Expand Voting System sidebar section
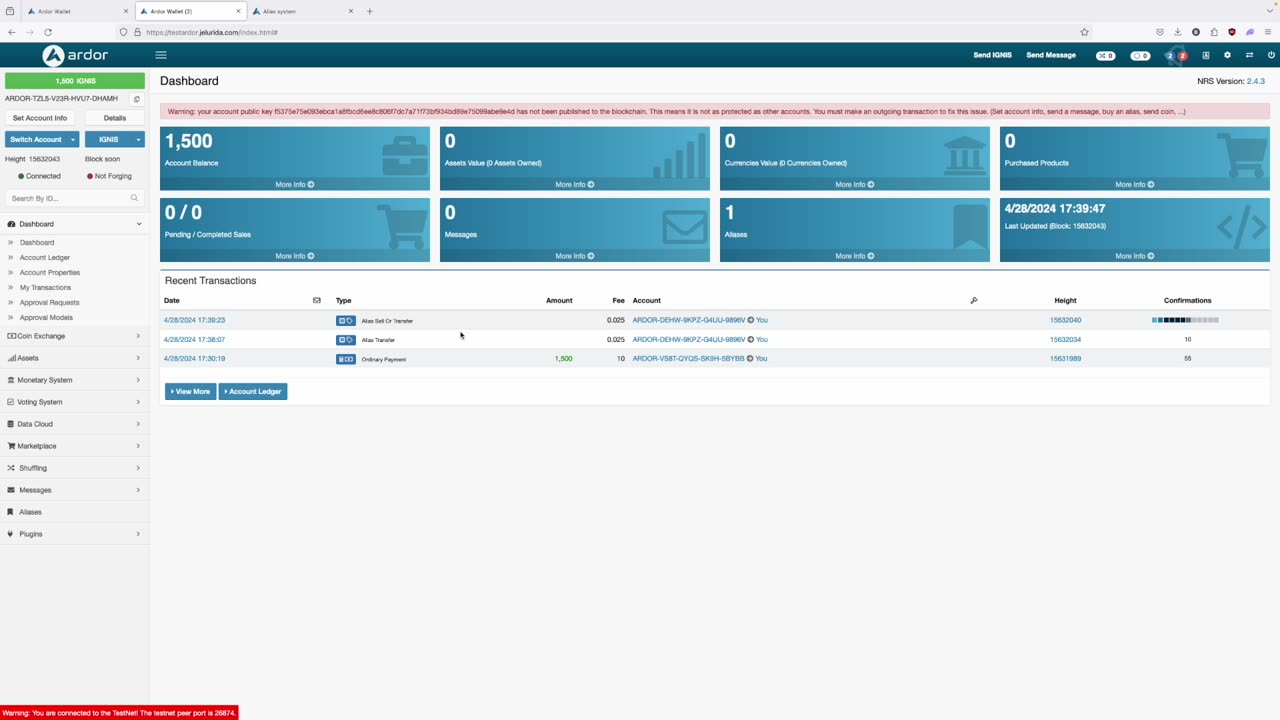 (74, 402)
